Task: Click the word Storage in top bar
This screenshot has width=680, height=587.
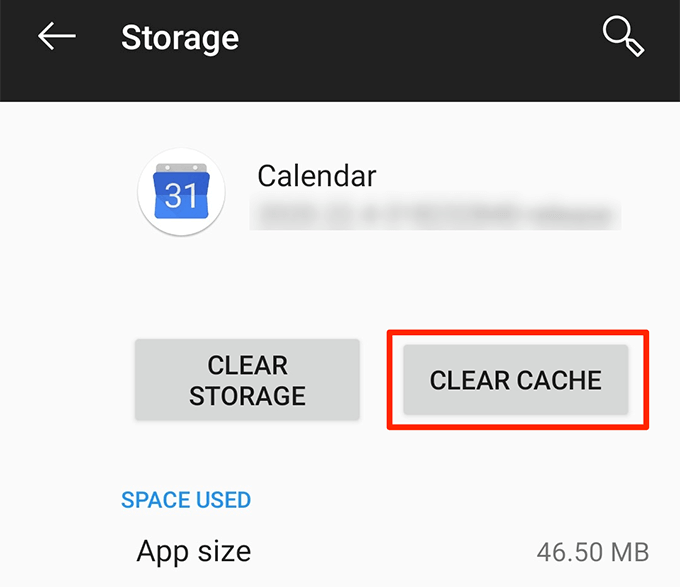Action: point(180,38)
